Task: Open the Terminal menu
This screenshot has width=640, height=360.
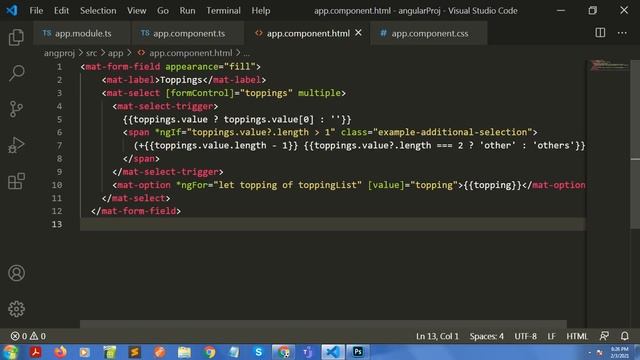Action: click(223, 11)
